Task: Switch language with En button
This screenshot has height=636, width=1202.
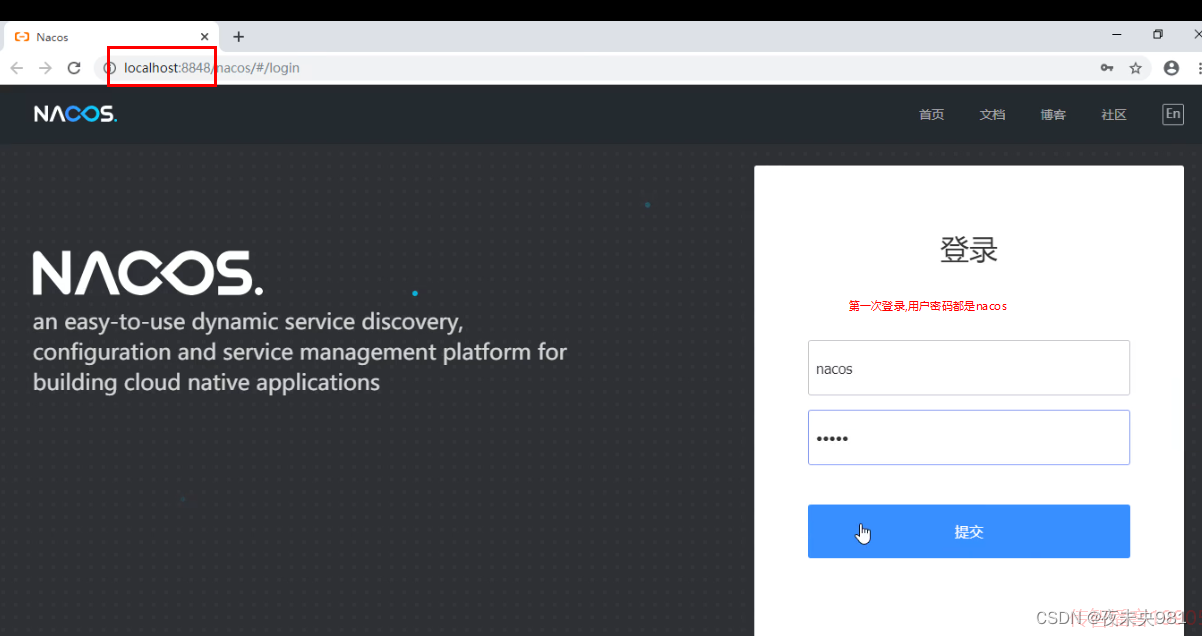Action: point(1173,114)
